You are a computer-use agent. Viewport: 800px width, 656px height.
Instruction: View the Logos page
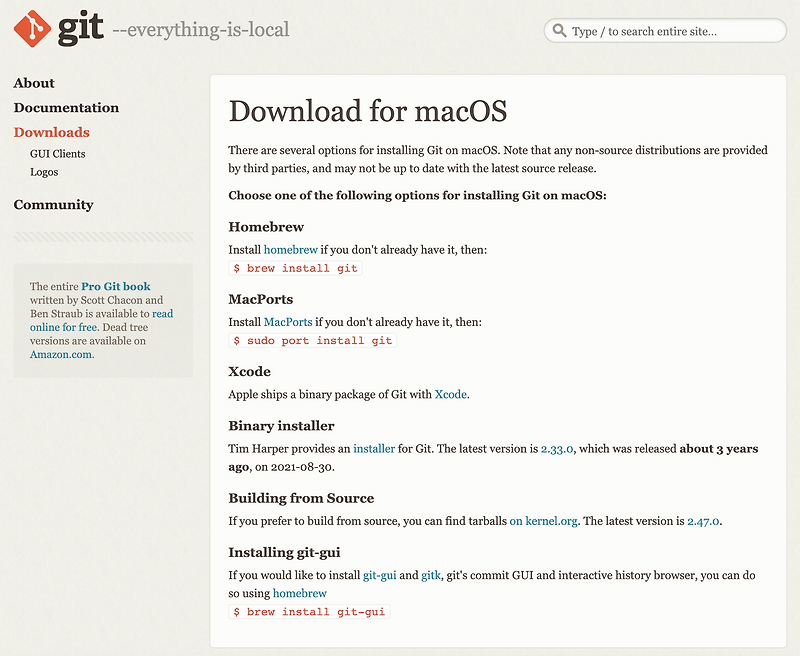(45, 171)
